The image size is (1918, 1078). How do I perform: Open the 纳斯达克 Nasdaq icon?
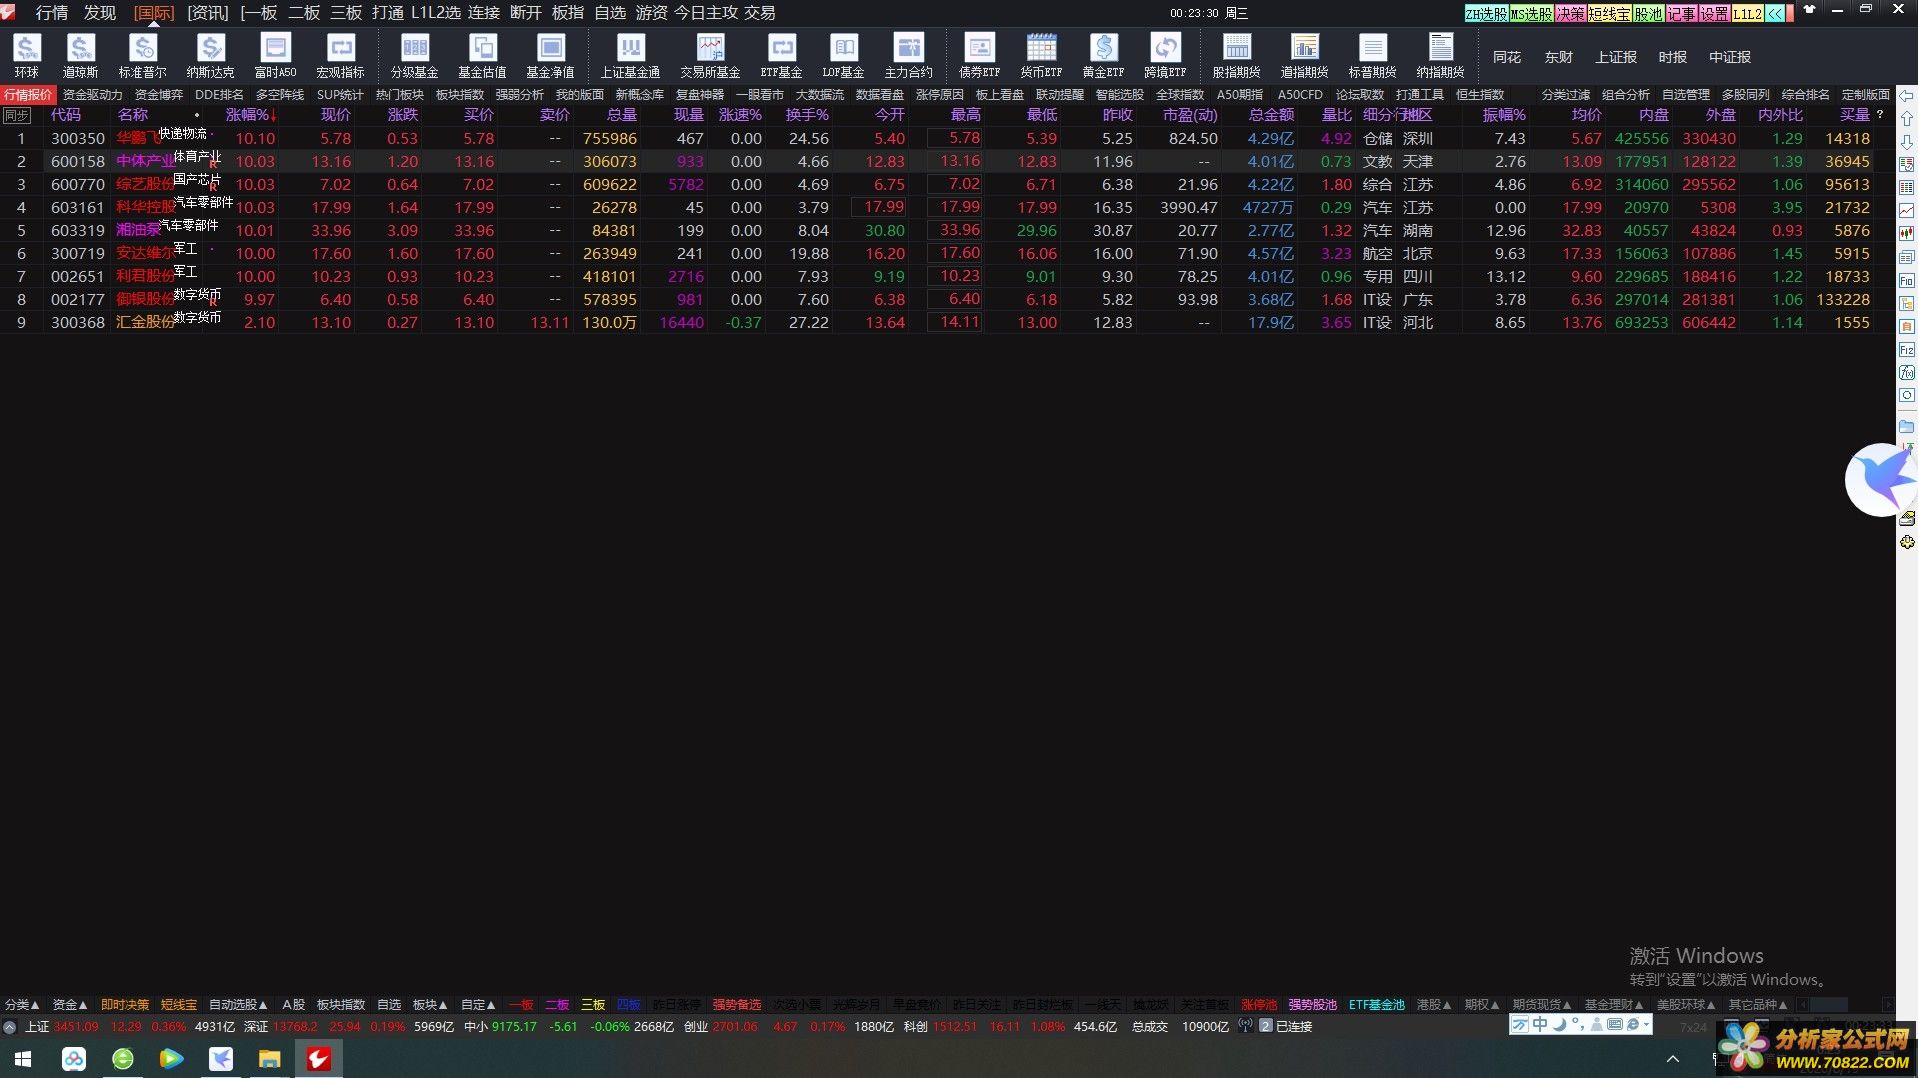(x=210, y=55)
